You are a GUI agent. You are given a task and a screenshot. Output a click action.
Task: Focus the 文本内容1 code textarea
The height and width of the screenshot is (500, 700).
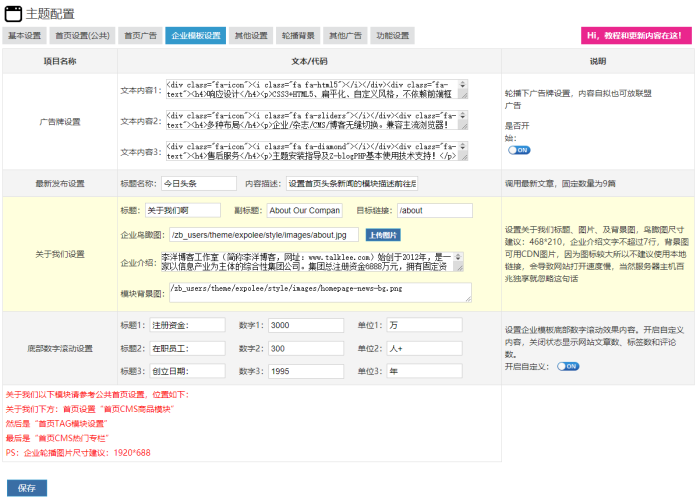click(314, 91)
